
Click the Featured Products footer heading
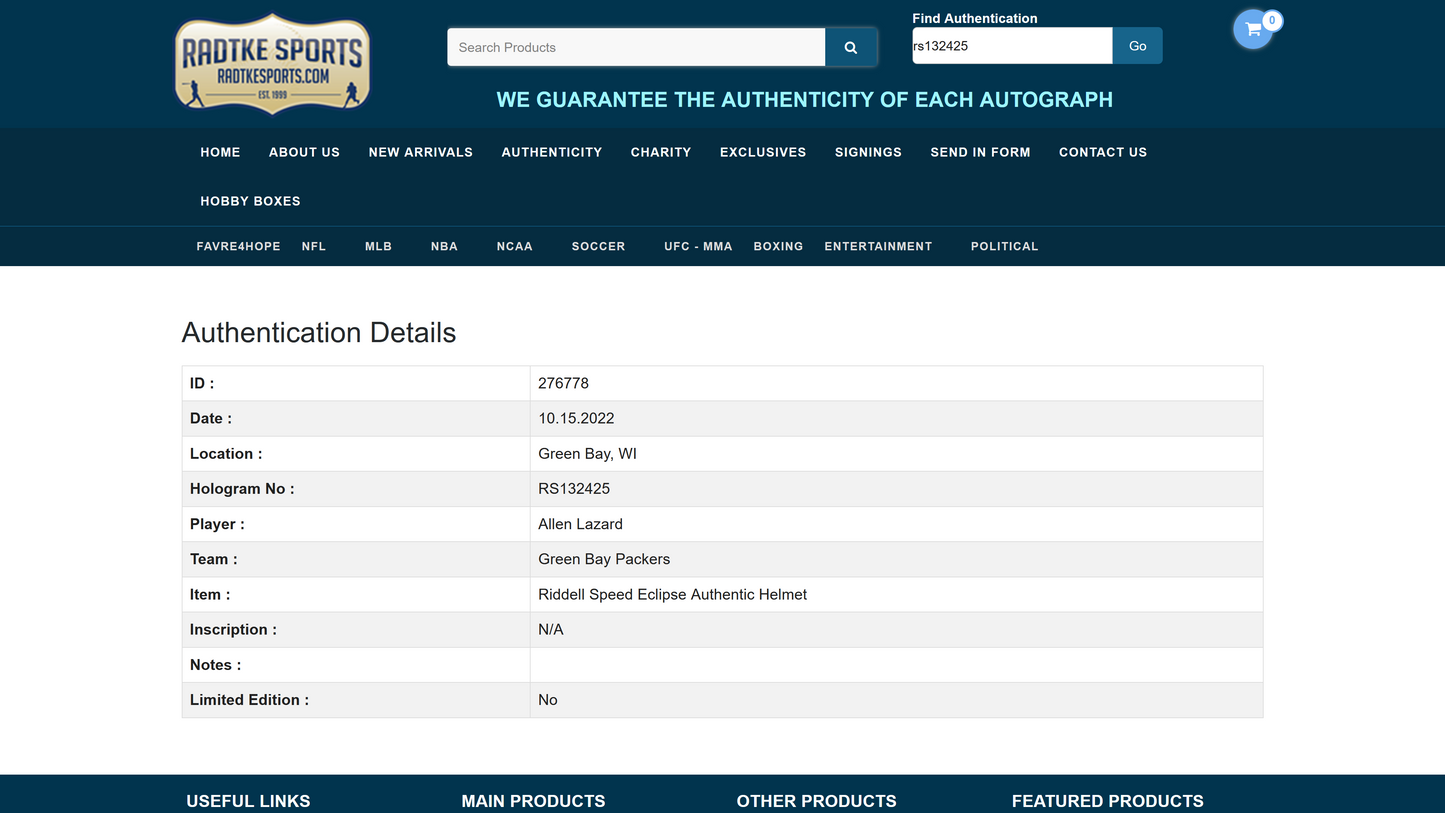point(1108,801)
